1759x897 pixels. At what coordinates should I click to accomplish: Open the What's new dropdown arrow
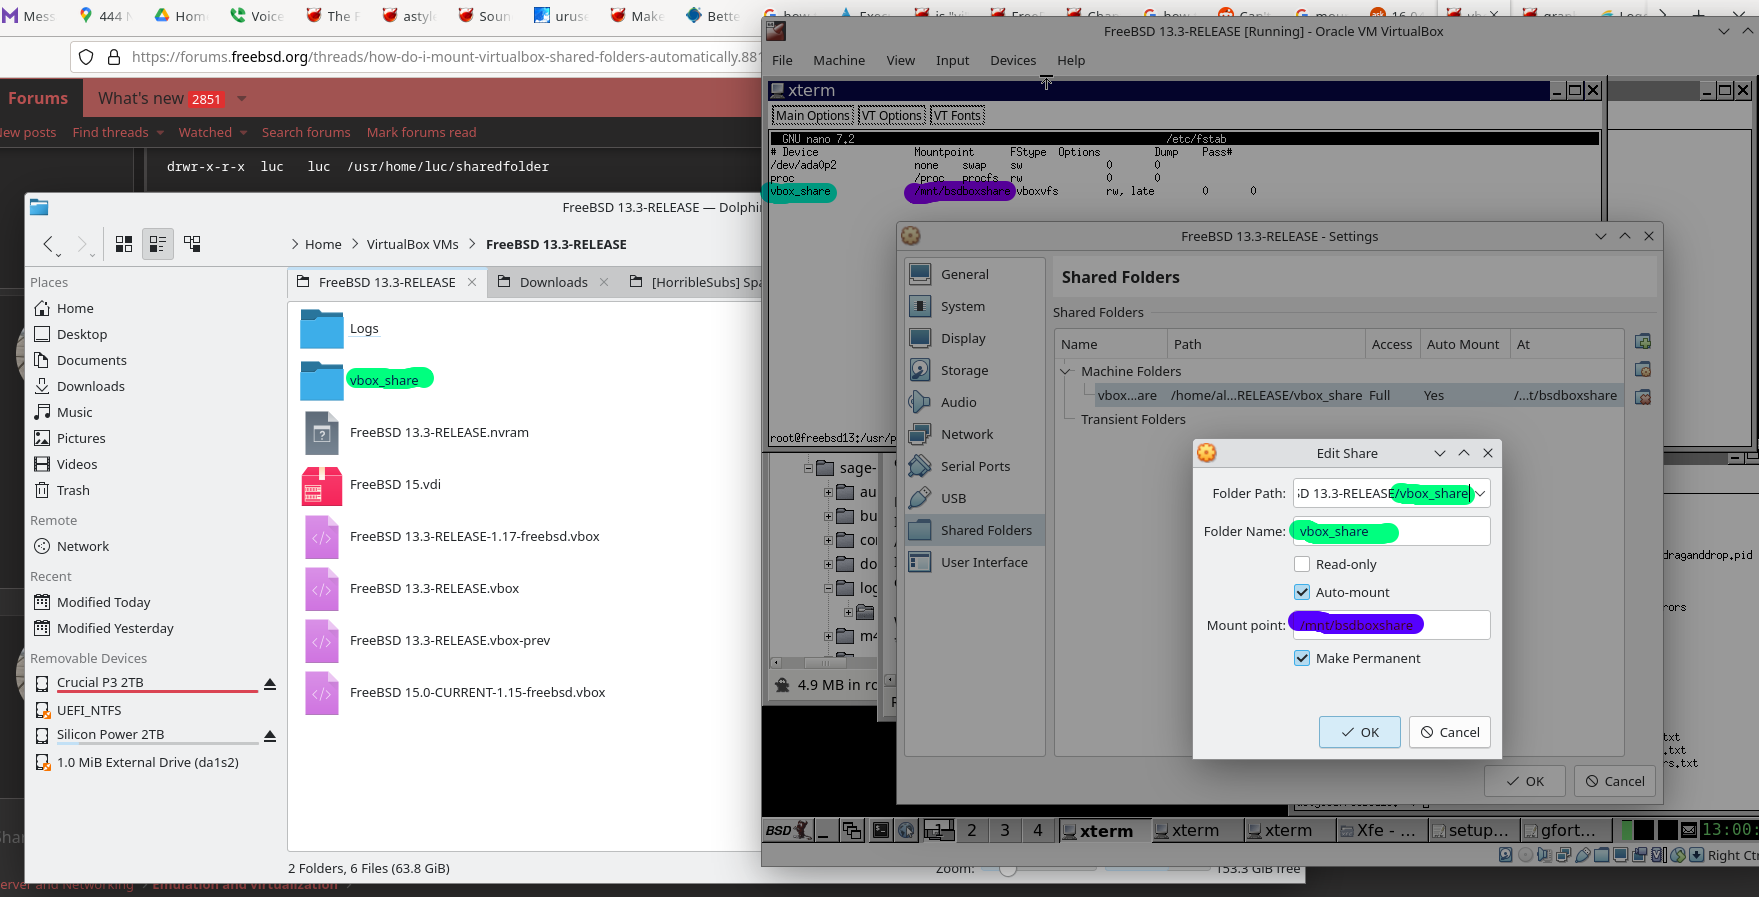point(242,99)
